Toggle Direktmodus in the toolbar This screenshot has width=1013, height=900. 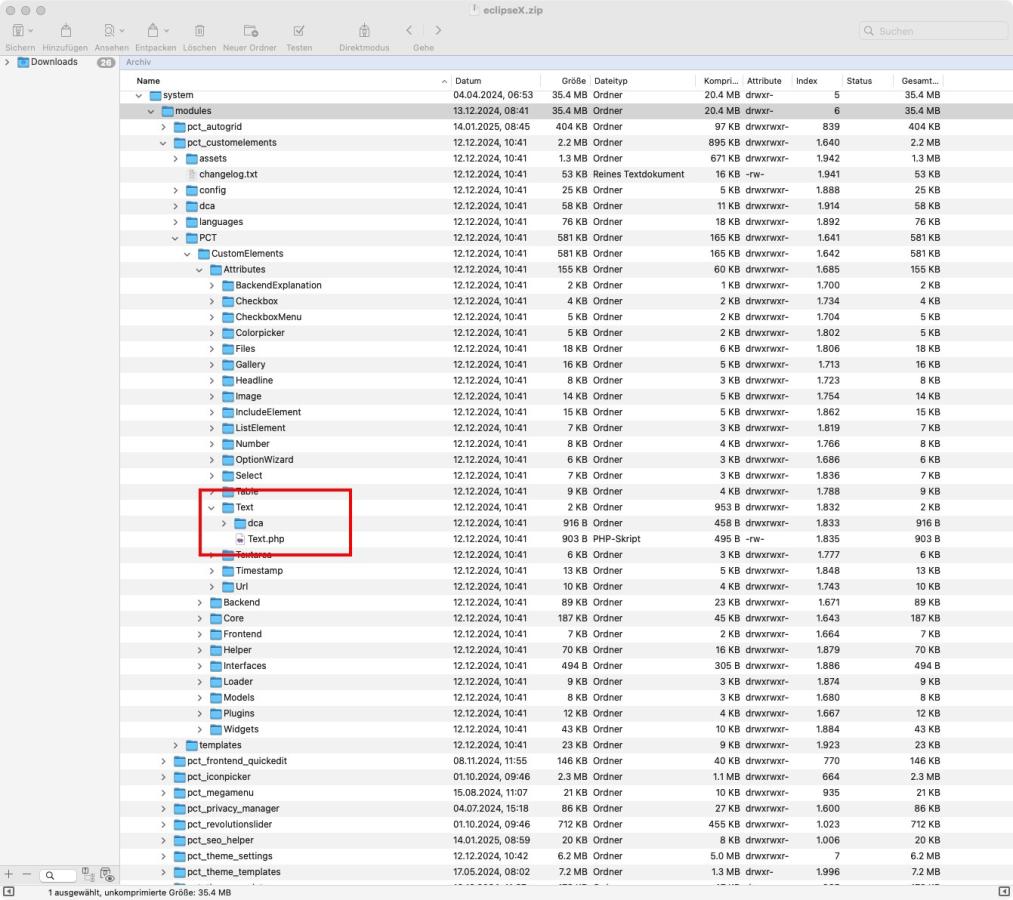(364, 31)
